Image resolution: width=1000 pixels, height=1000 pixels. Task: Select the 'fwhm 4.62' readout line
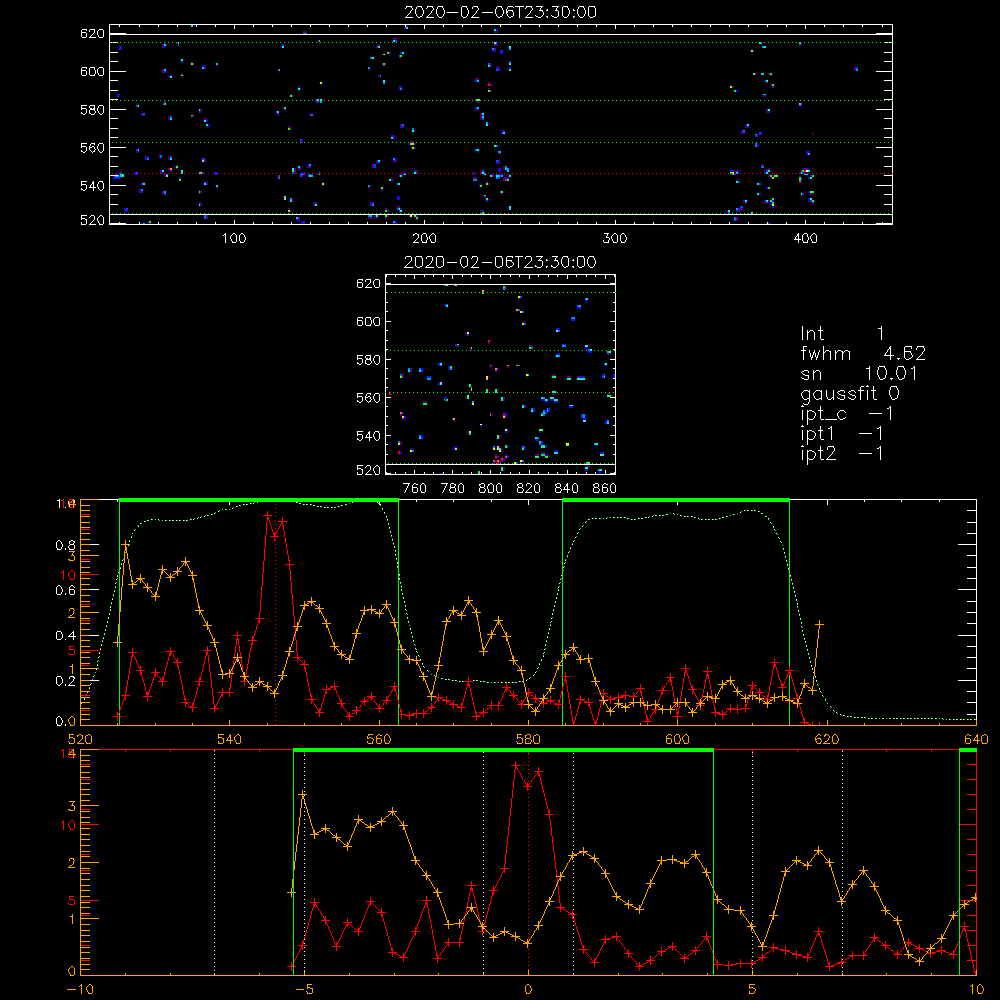tap(863, 353)
